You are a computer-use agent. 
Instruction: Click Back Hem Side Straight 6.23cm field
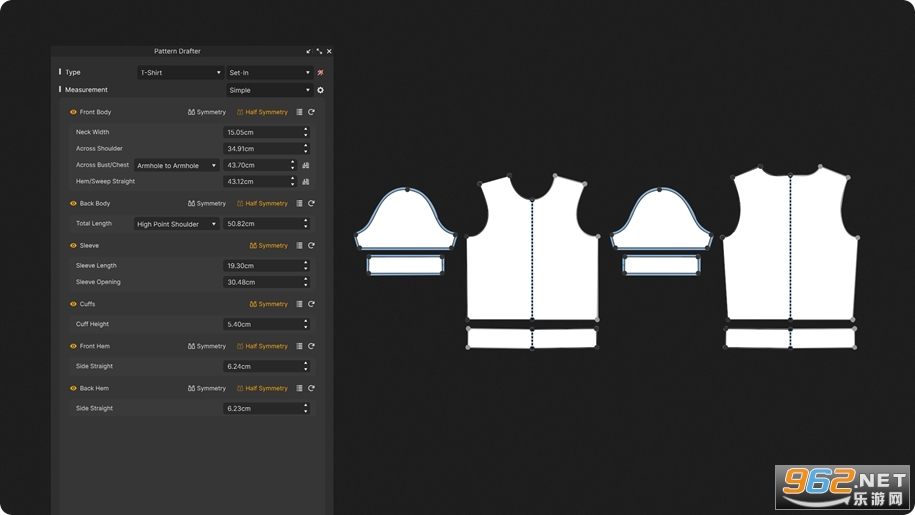click(266, 408)
